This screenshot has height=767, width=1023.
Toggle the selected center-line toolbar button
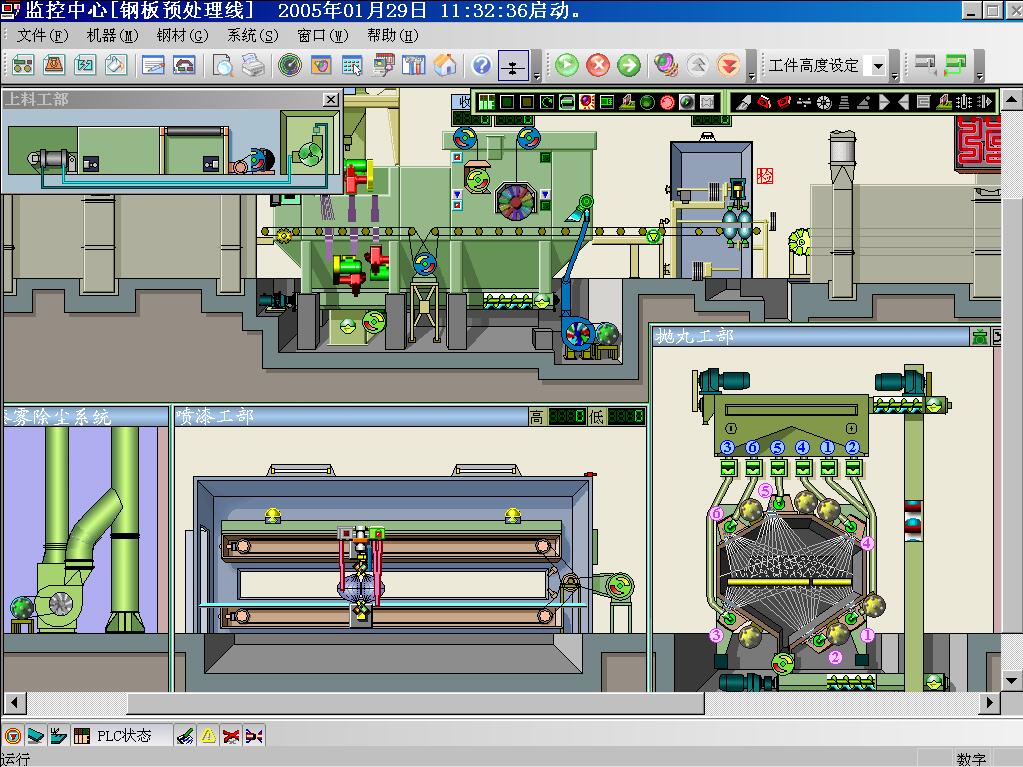(513, 66)
